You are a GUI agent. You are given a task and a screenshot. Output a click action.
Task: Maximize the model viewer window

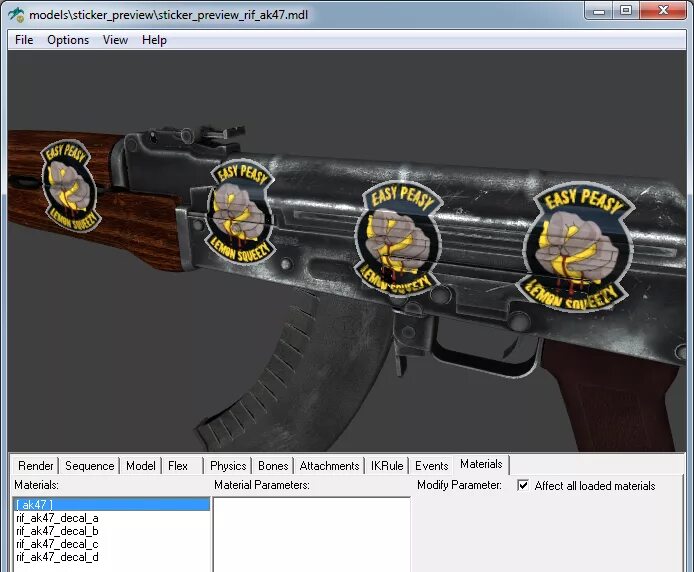(626, 11)
